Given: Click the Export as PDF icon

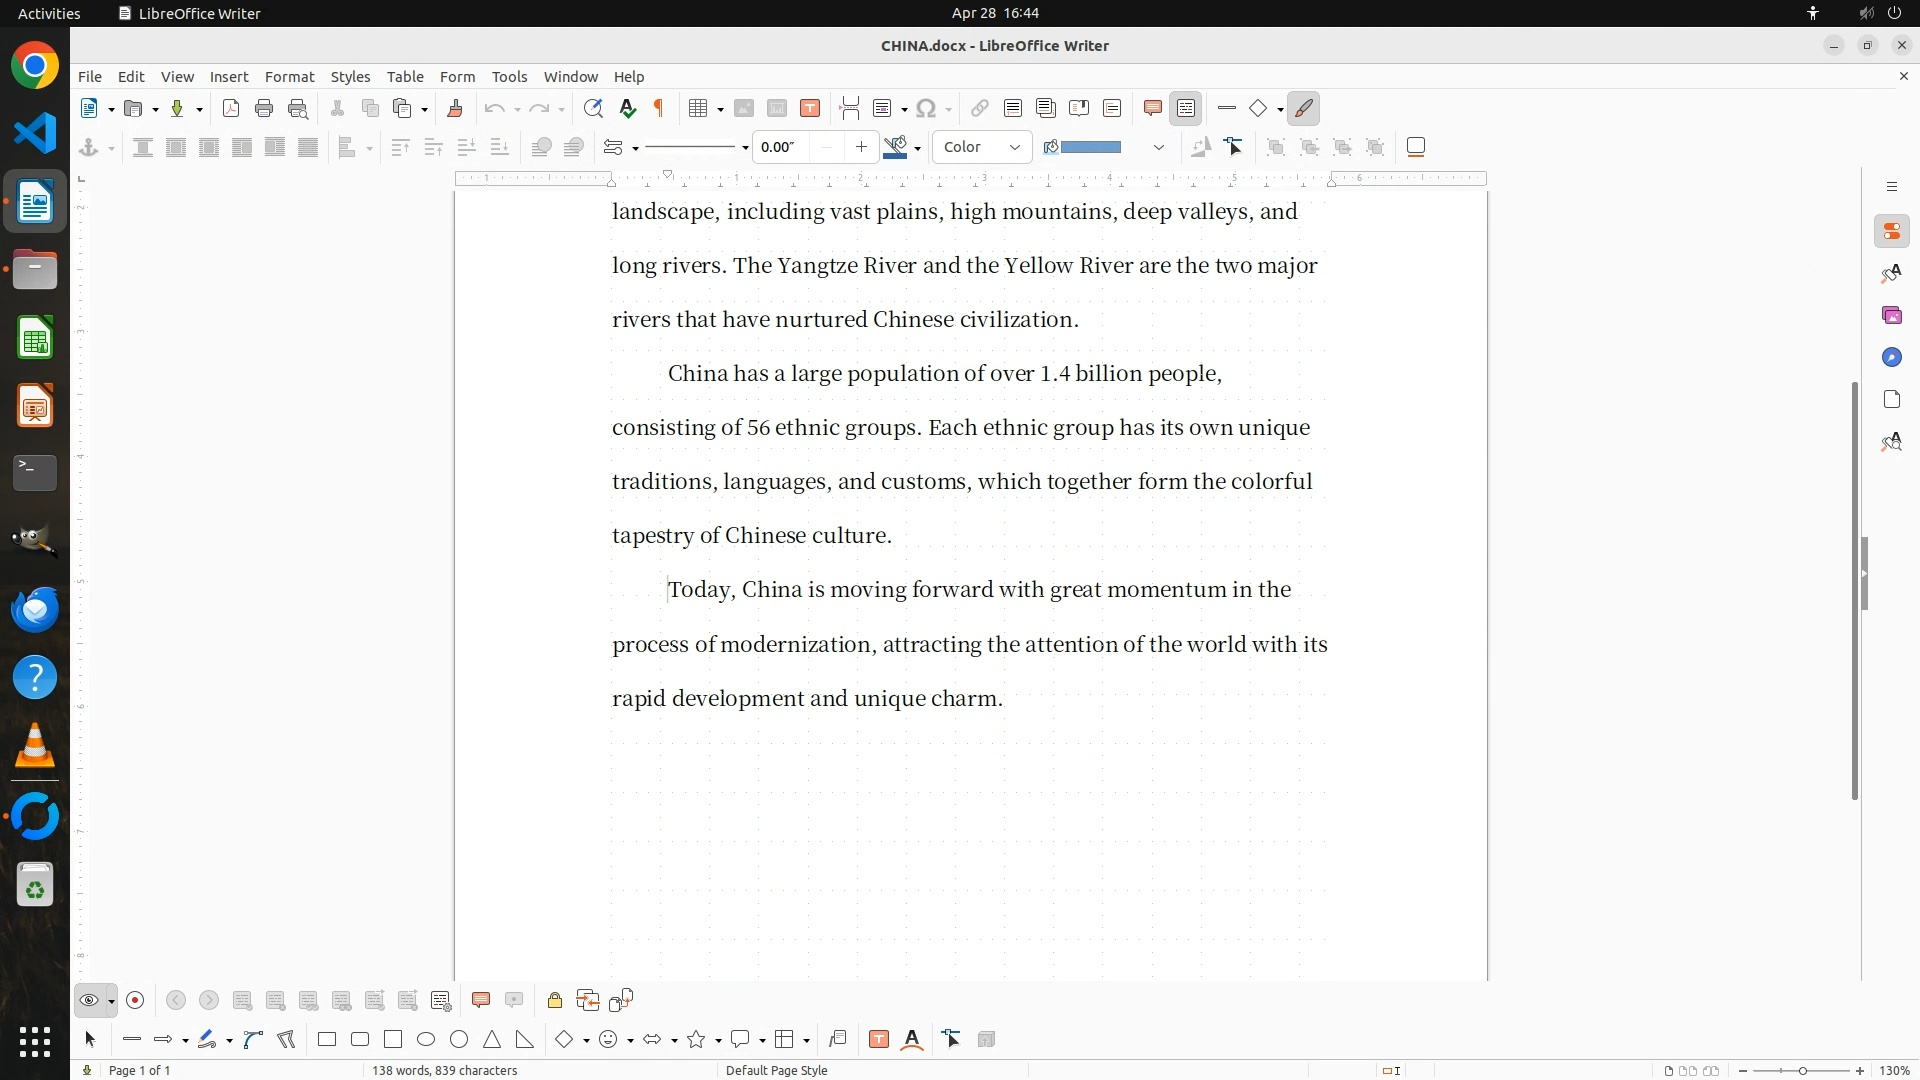Looking at the screenshot, I should tap(231, 108).
